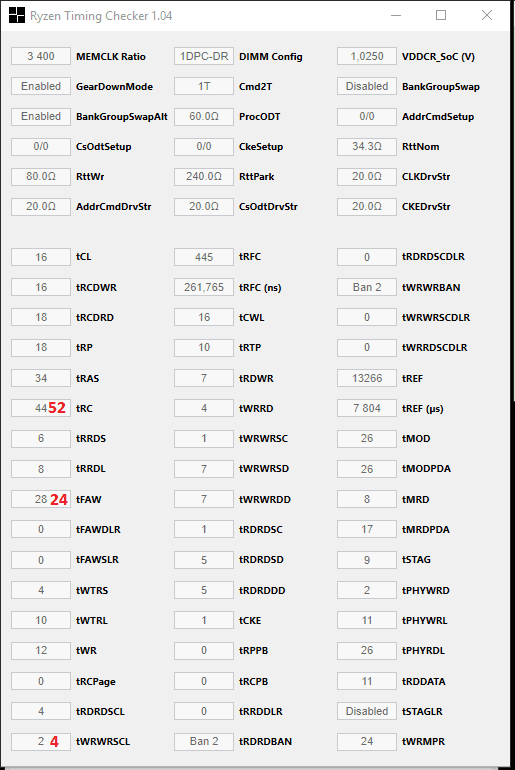This screenshot has height=770, width=515.
Task: Select the tWRWRSCL value field
Action: point(41,741)
